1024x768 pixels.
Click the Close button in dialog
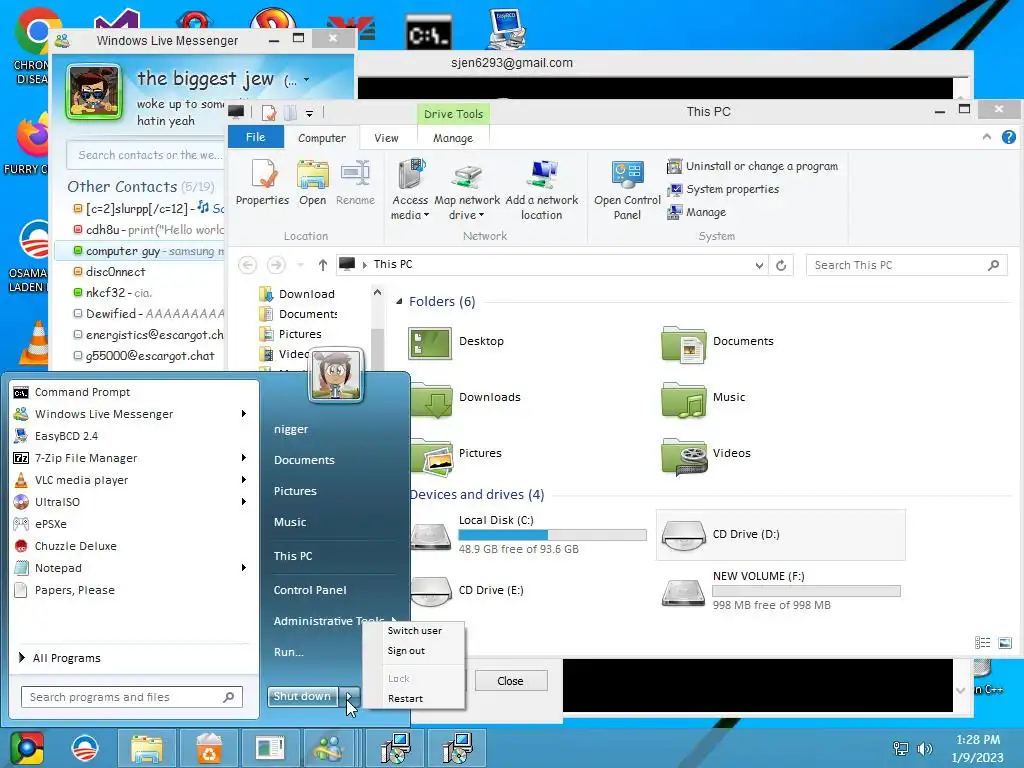point(511,681)
